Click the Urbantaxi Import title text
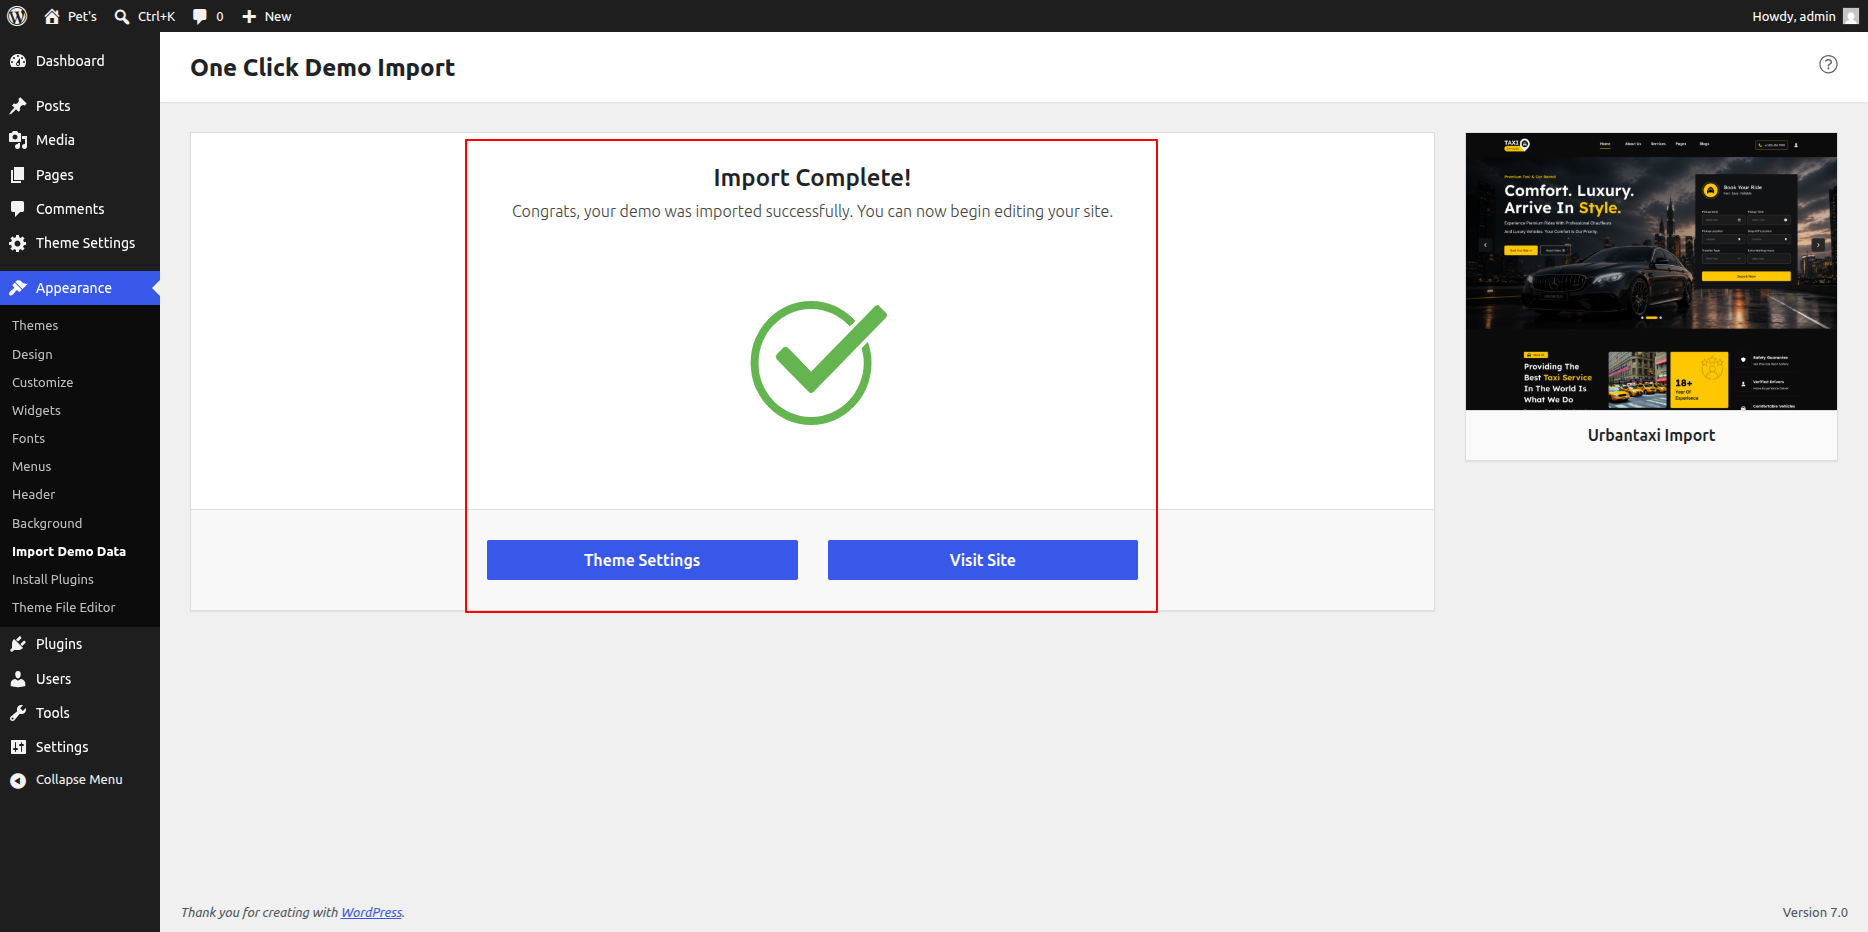Screen dimensions: 1868x932 click(x=1651, y=435)
